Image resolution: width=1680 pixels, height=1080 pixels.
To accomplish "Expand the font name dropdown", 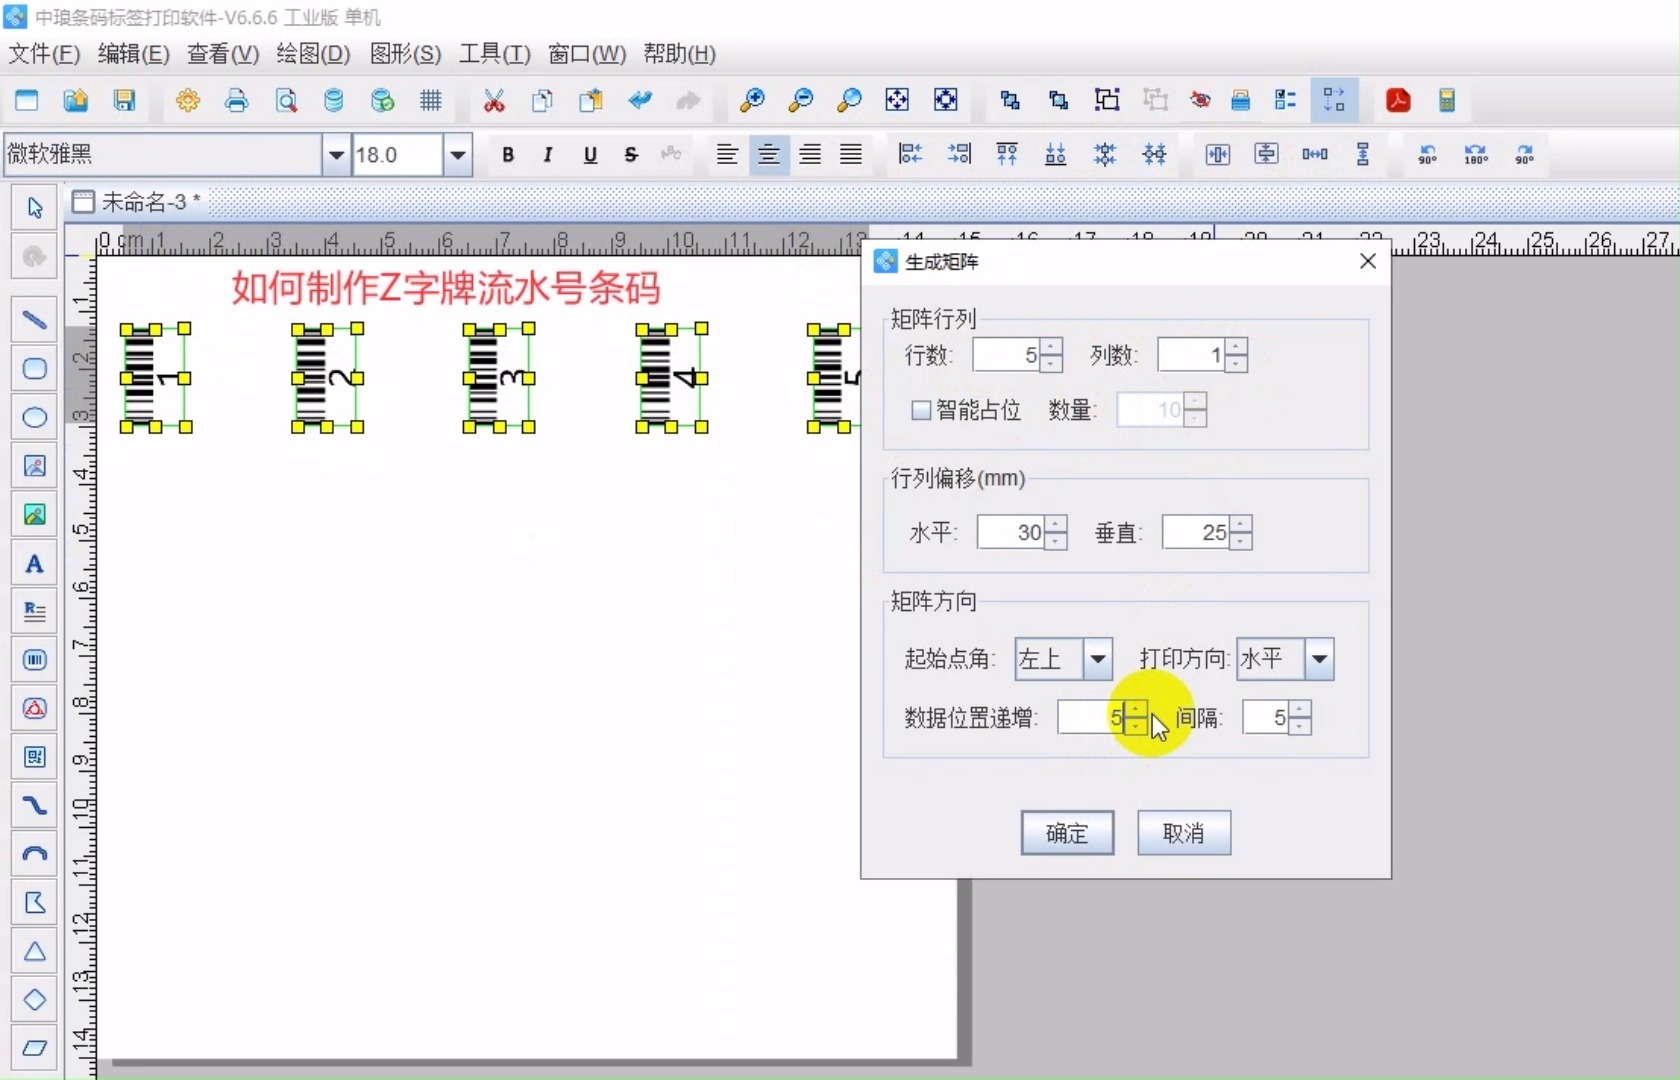I will (x=336, y=155).
